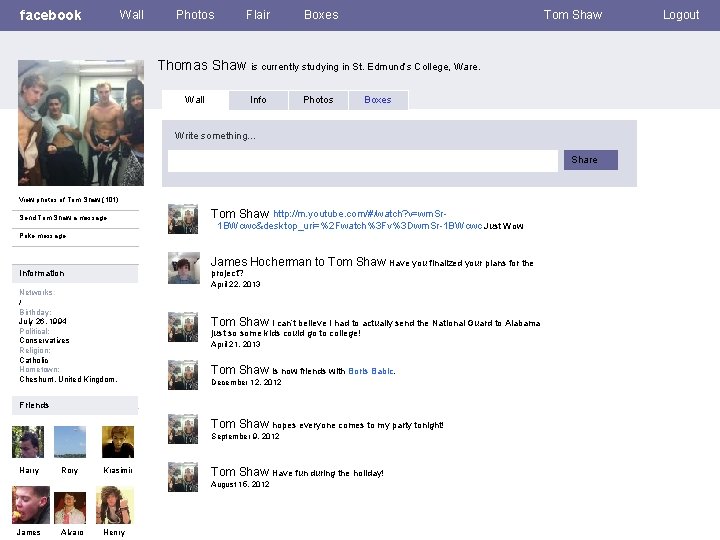Image resolution: width=720 pixels, height=540 pixels.
Task: Click the Share button
Action: pyautogui.click(x=591, y=160)
